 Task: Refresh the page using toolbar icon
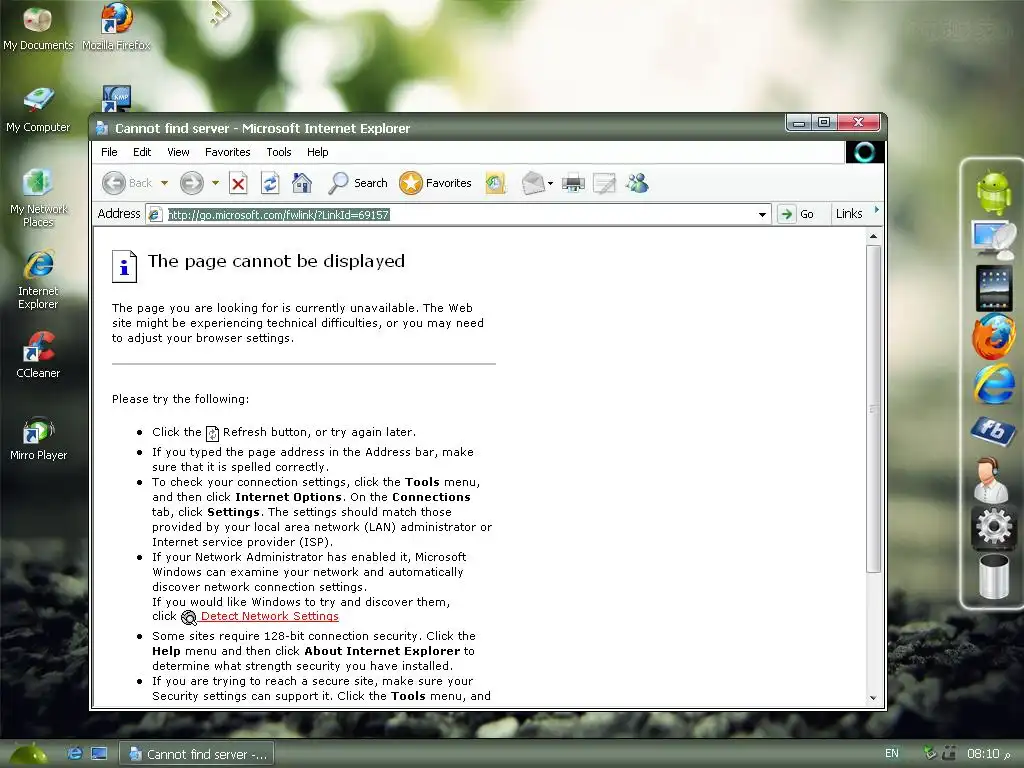click(x=270, y=184)
